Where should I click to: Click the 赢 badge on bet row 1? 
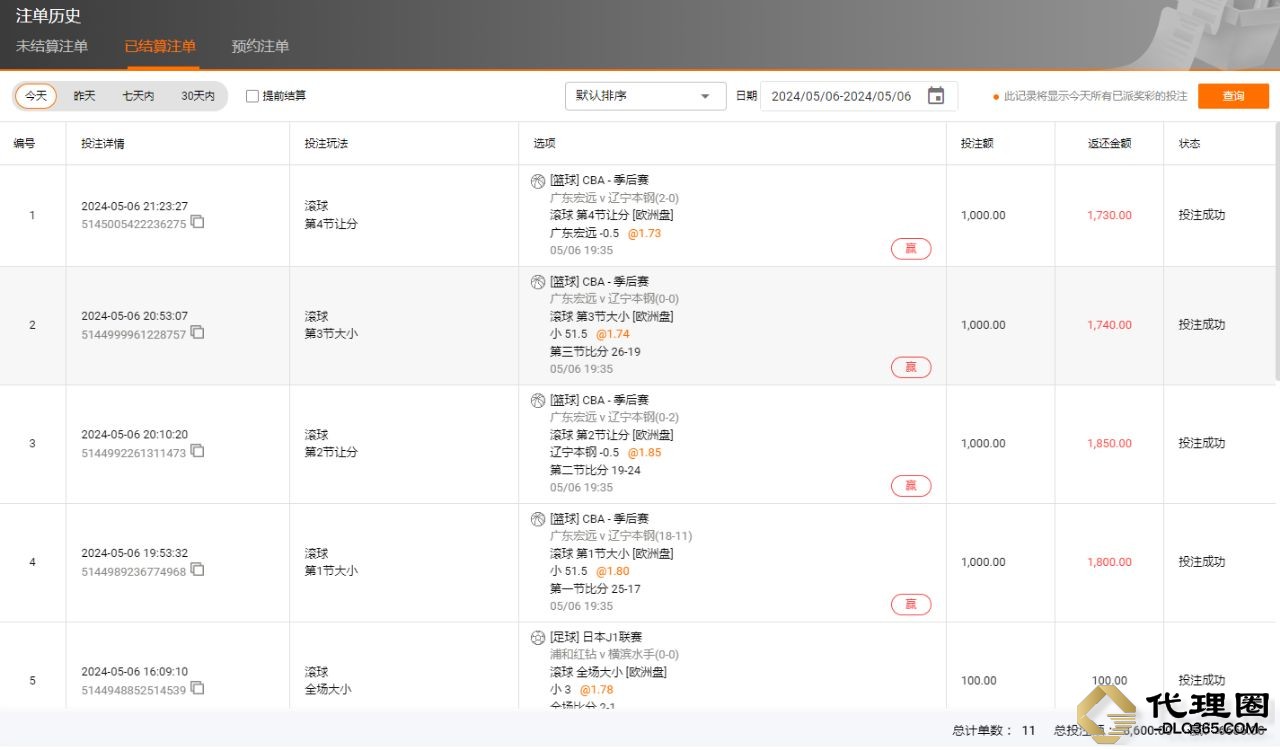[x=911, y=249]
